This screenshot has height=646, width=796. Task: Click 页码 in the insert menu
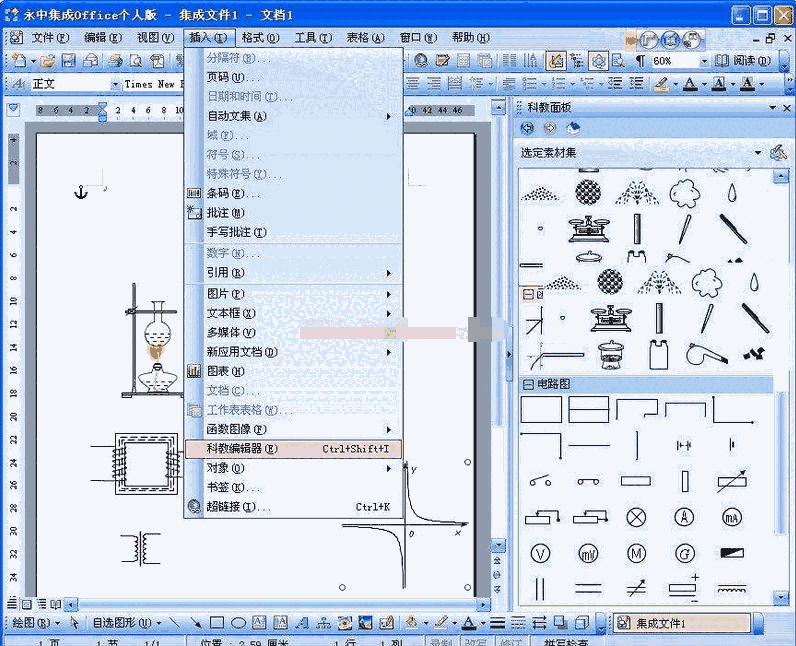coord(293,77)
